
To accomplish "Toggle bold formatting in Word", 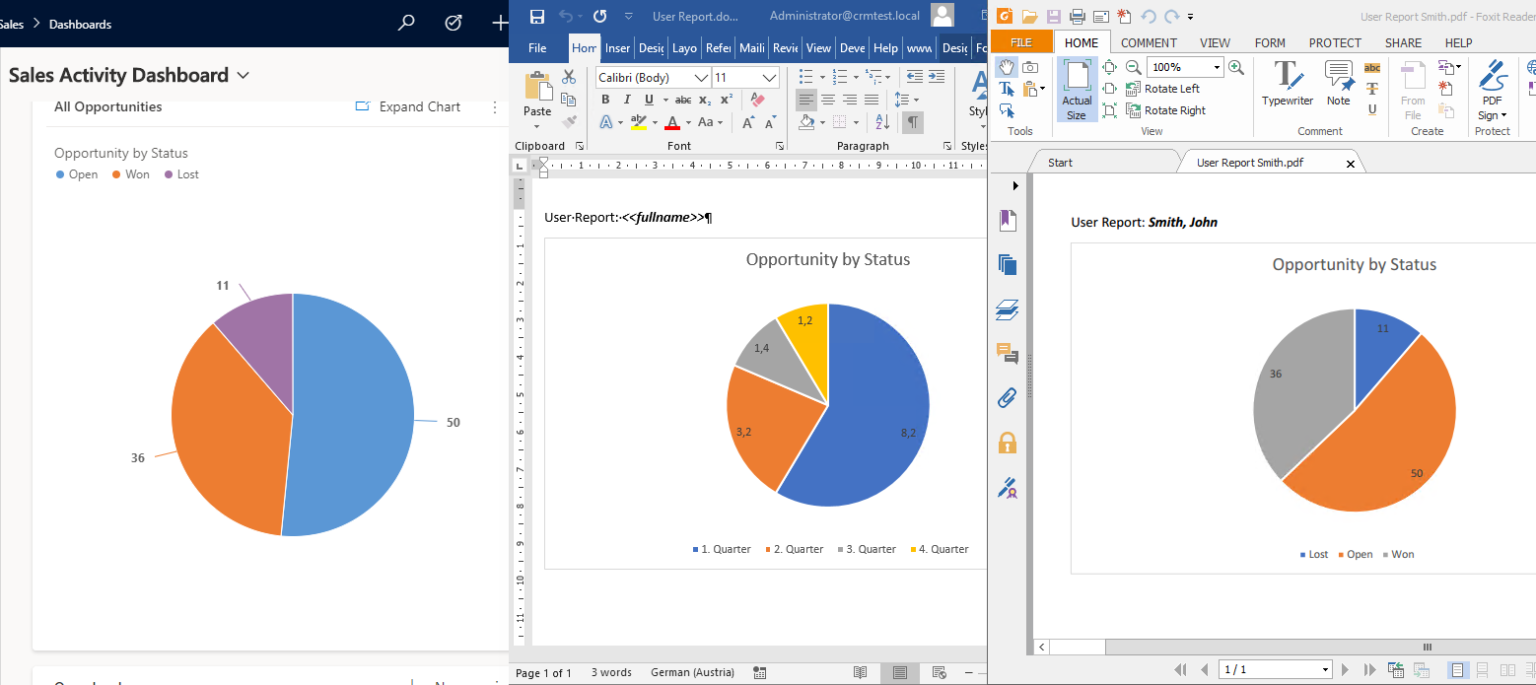I will point(605,100).
